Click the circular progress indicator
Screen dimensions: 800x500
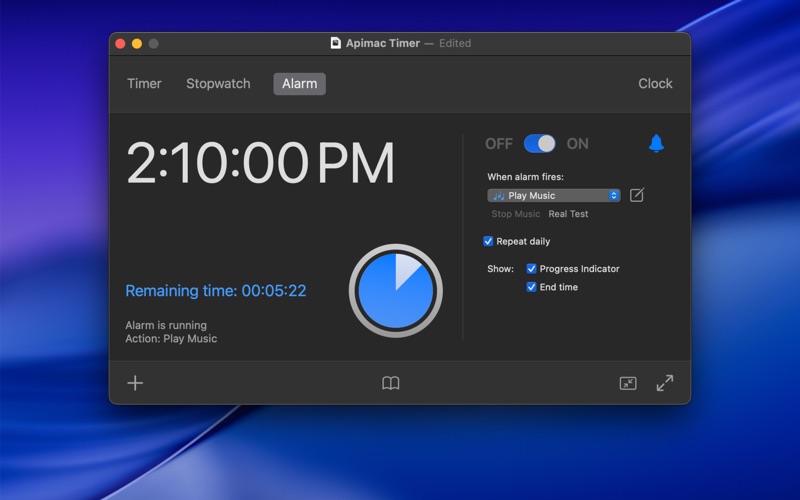tap(395, 291)
